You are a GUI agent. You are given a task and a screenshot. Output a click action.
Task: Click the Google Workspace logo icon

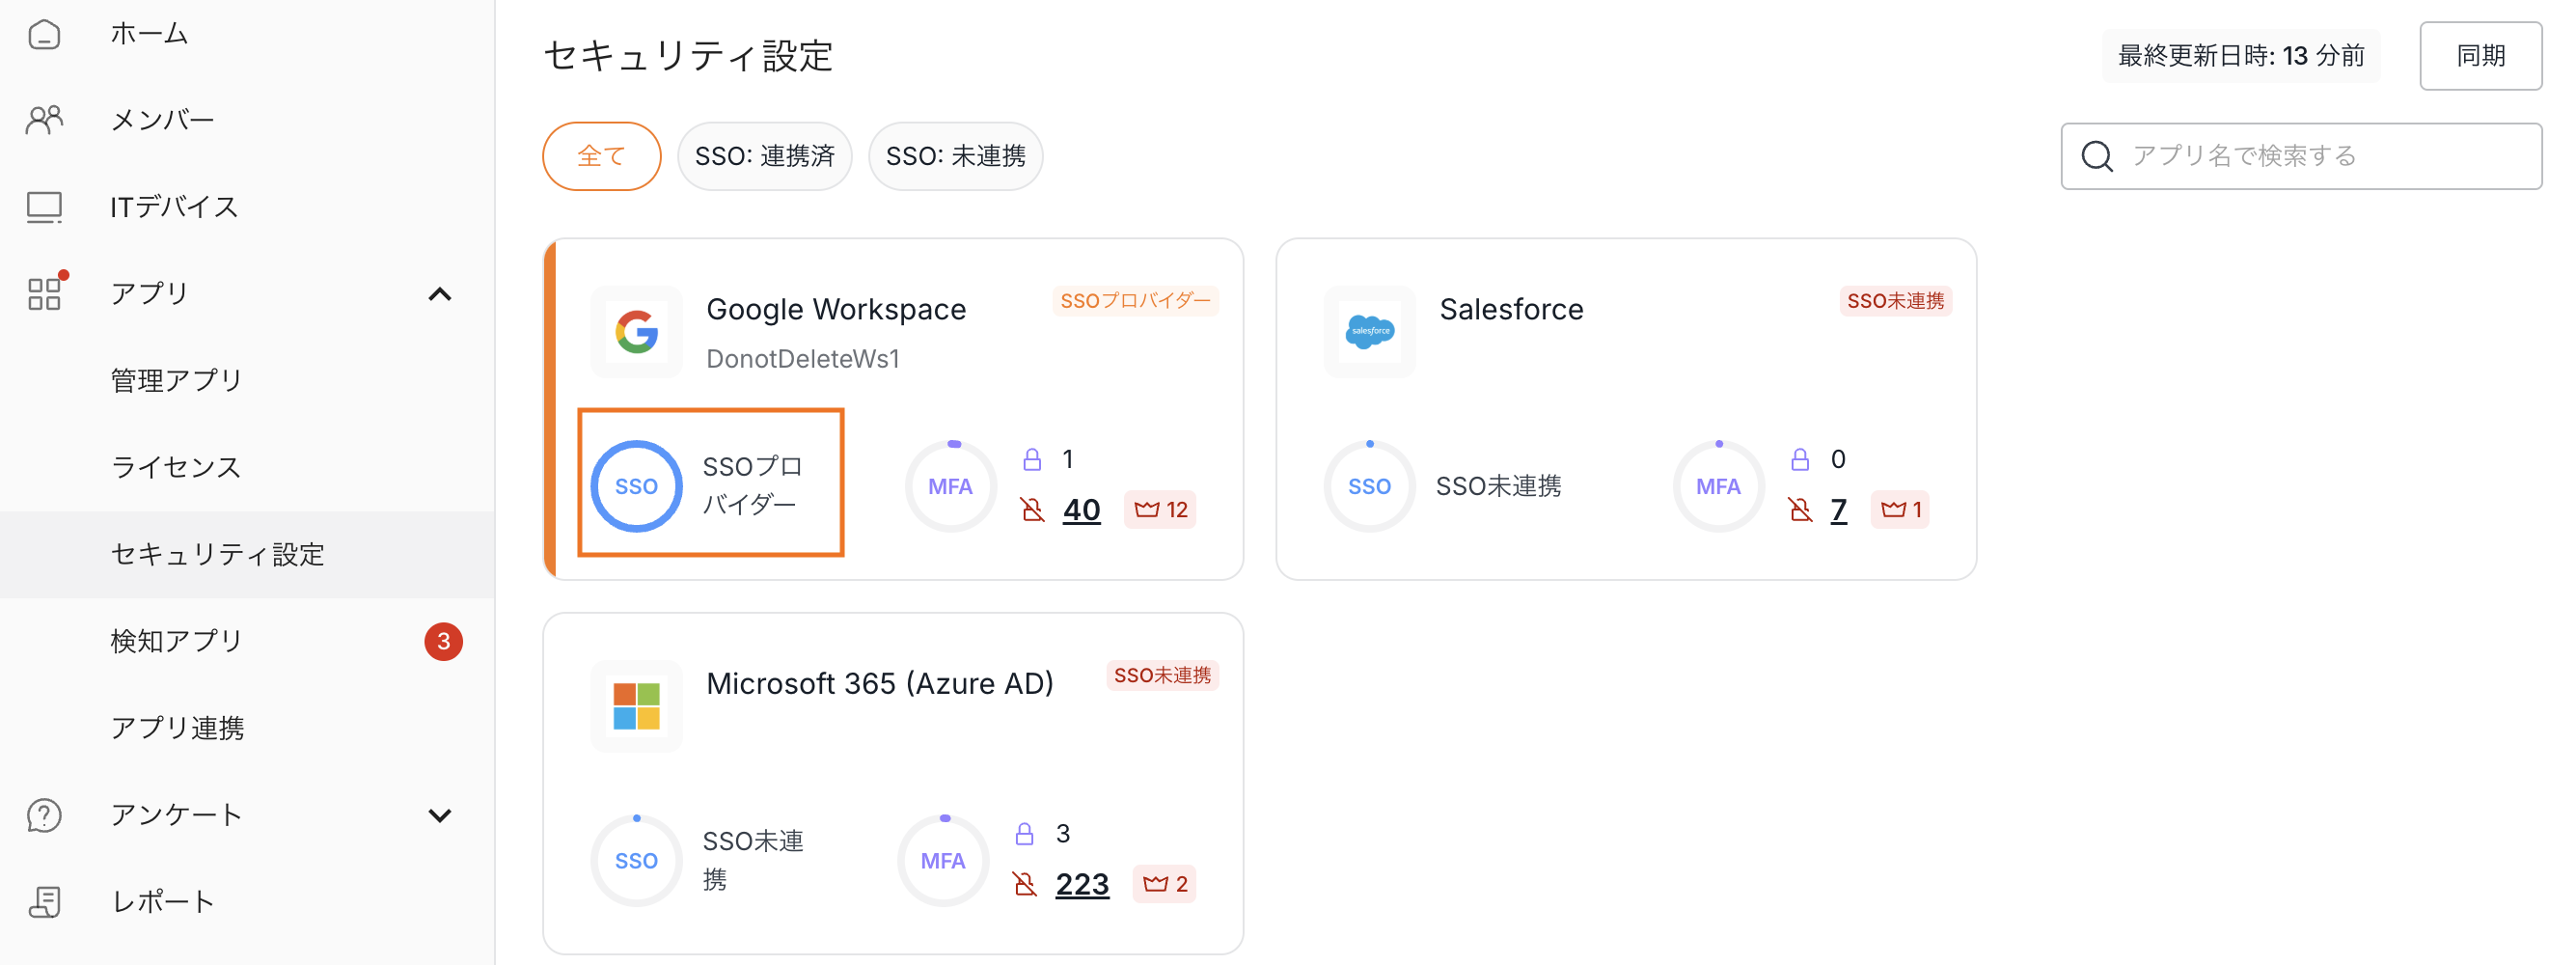(636, 332)
